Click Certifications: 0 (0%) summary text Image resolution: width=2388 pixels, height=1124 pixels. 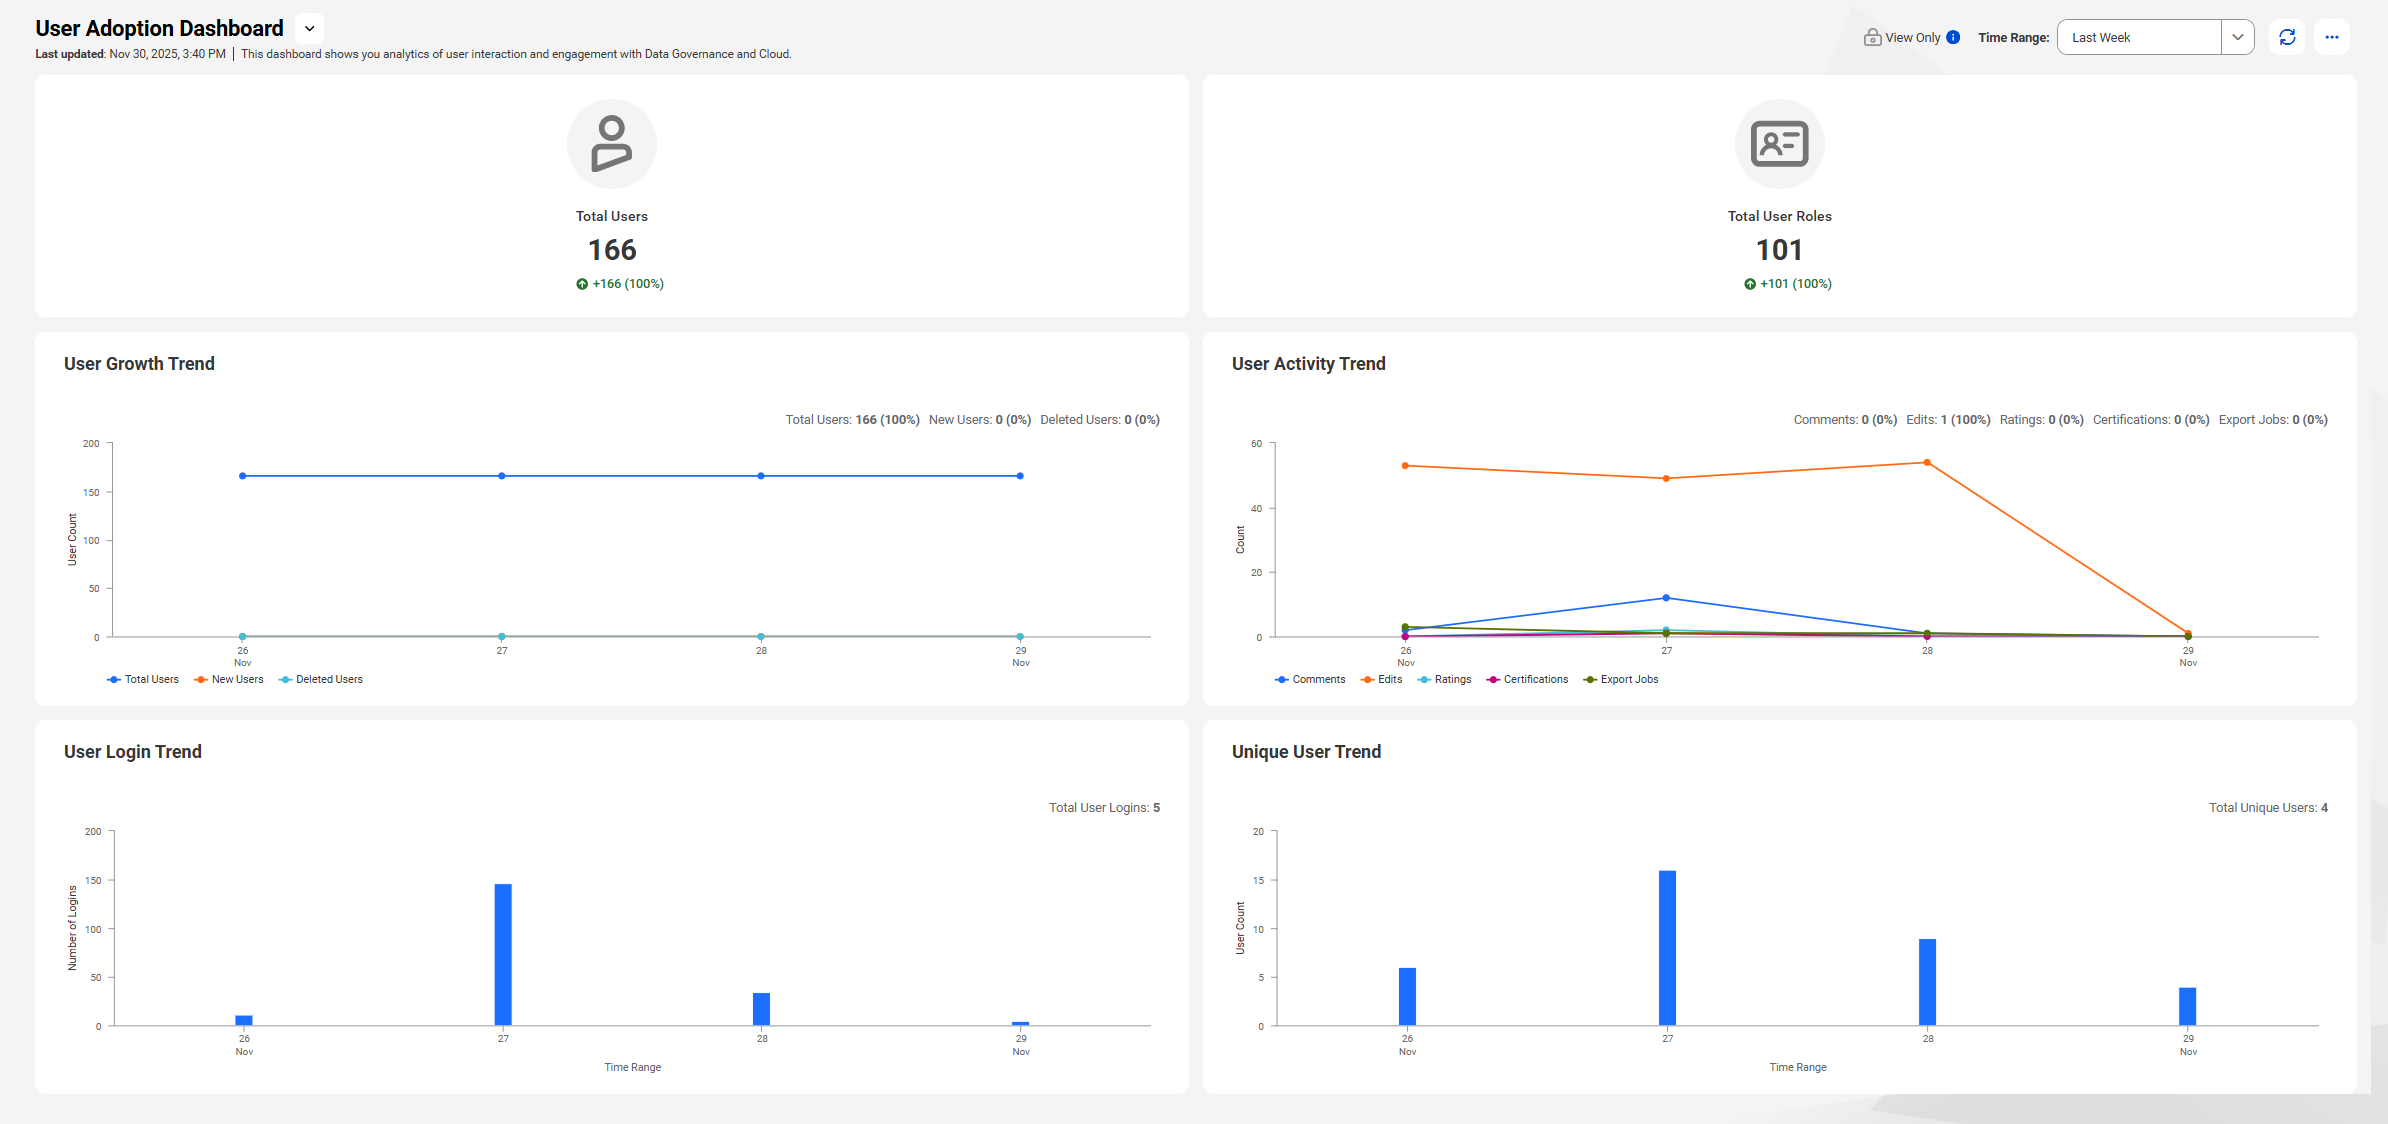click(2151, 420)
